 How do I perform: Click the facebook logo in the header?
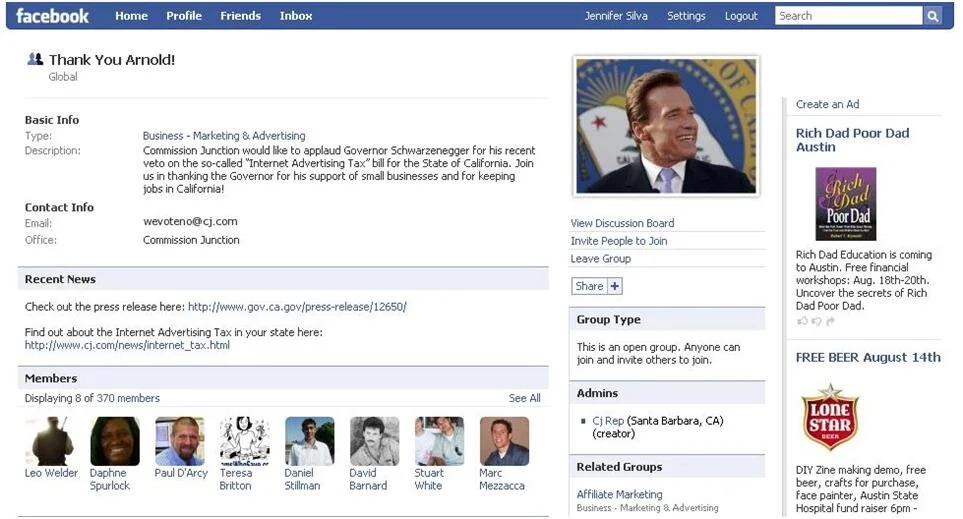(x=52, y=16)
